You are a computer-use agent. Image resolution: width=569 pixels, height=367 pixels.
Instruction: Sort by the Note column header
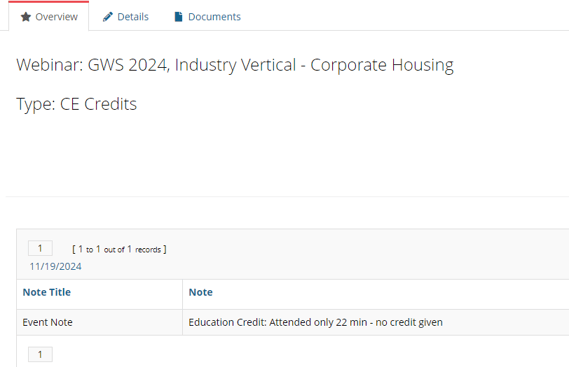pyautogui.click(x=201, y=292)
